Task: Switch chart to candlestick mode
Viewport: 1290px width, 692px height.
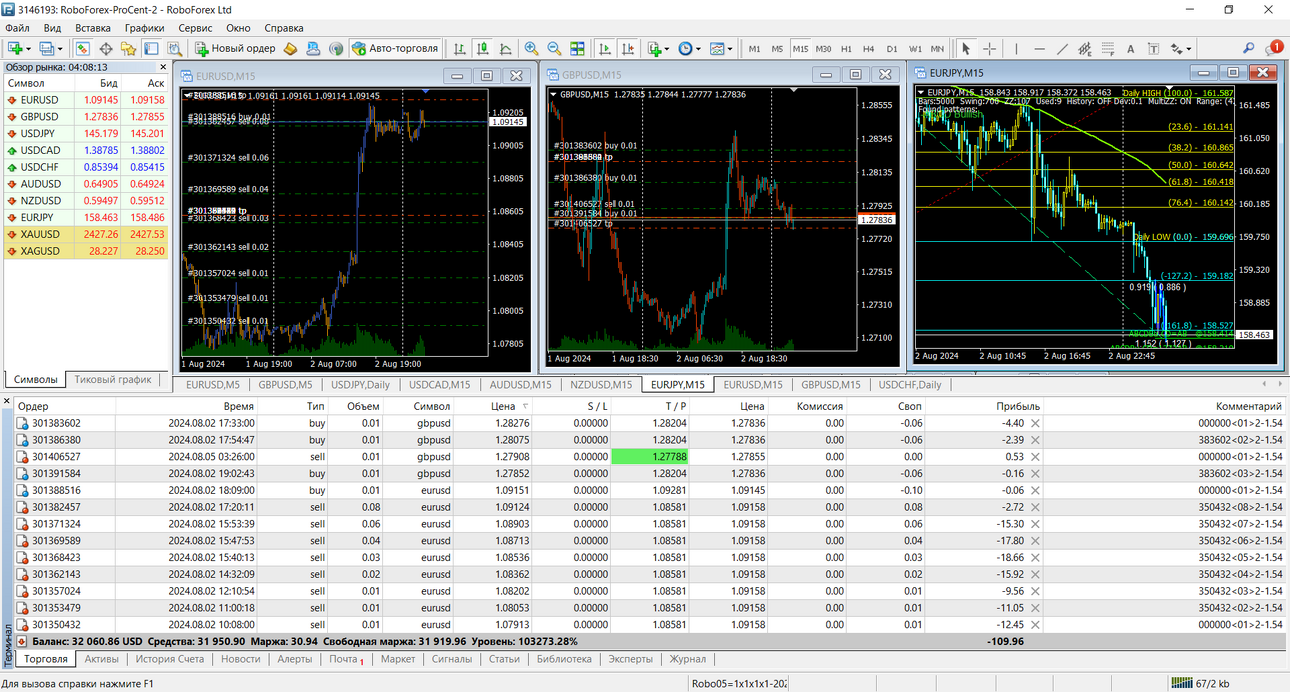Action: [482, 48]
